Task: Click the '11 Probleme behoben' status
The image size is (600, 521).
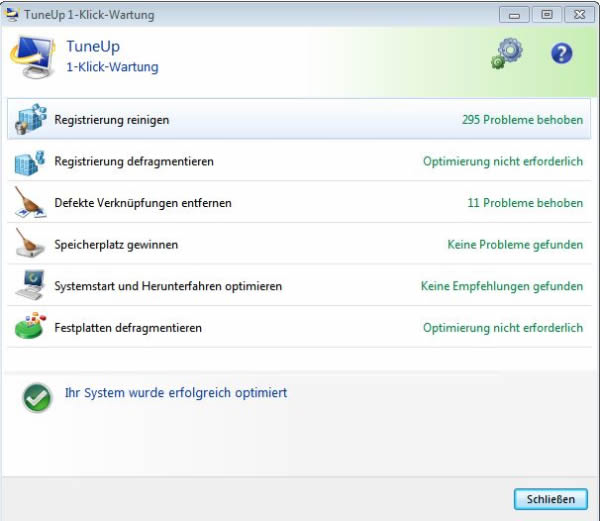Action: click(525, 203)
